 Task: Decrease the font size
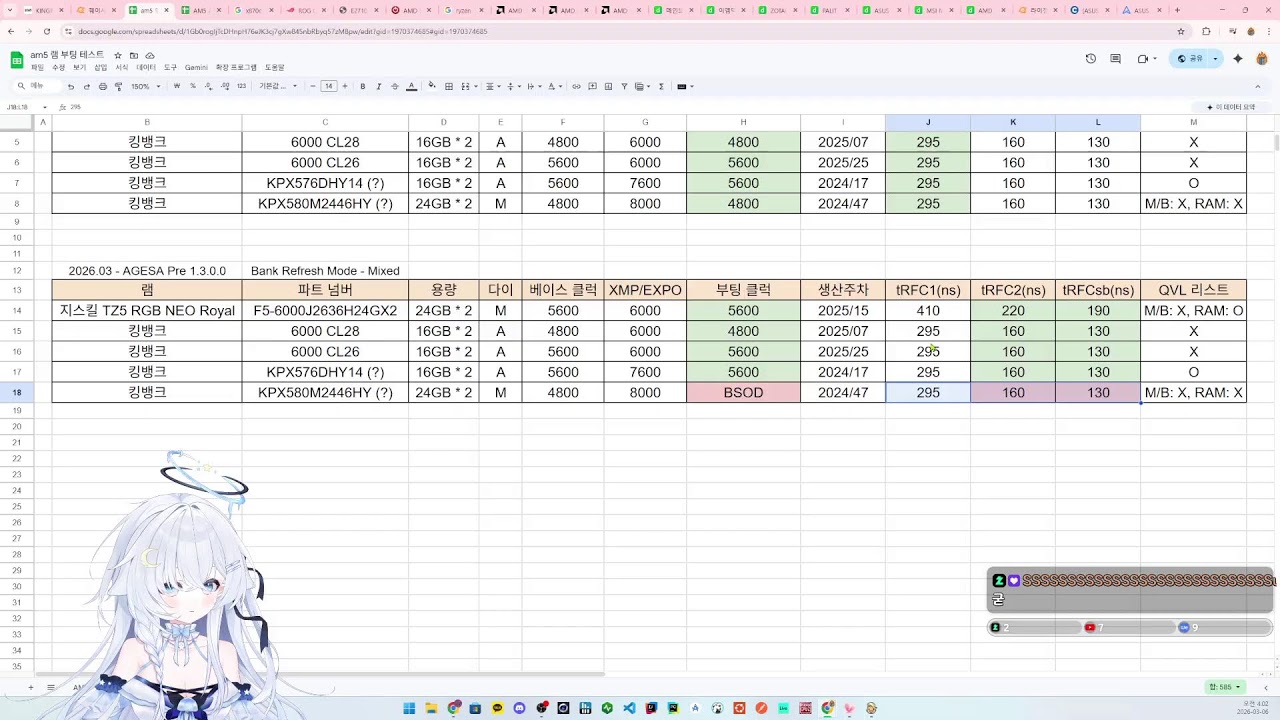313,86
